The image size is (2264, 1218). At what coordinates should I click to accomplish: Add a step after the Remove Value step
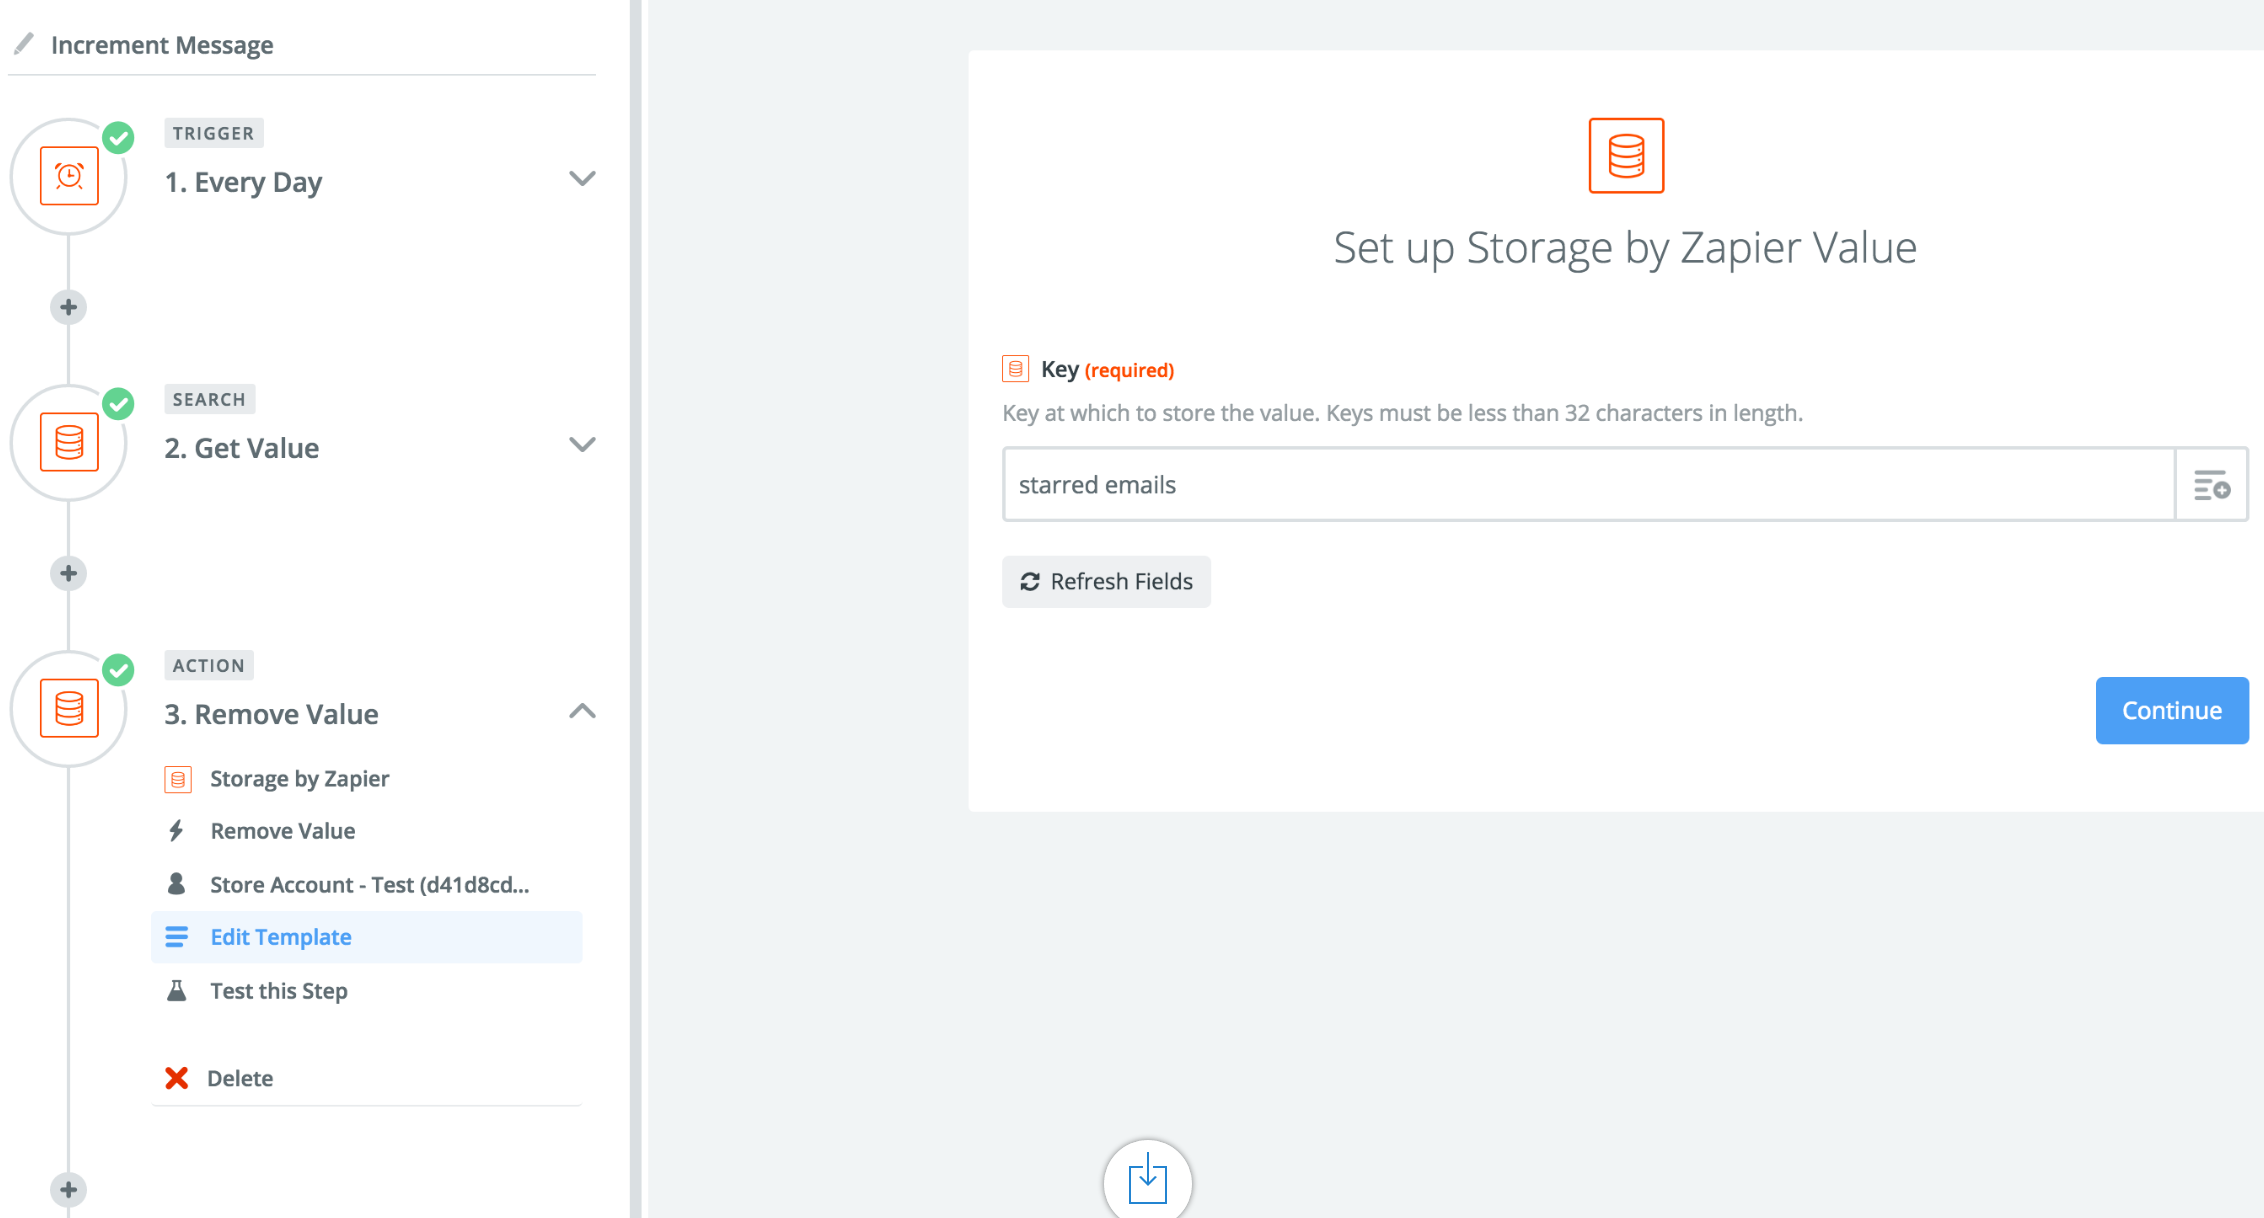coord(68,1189)
